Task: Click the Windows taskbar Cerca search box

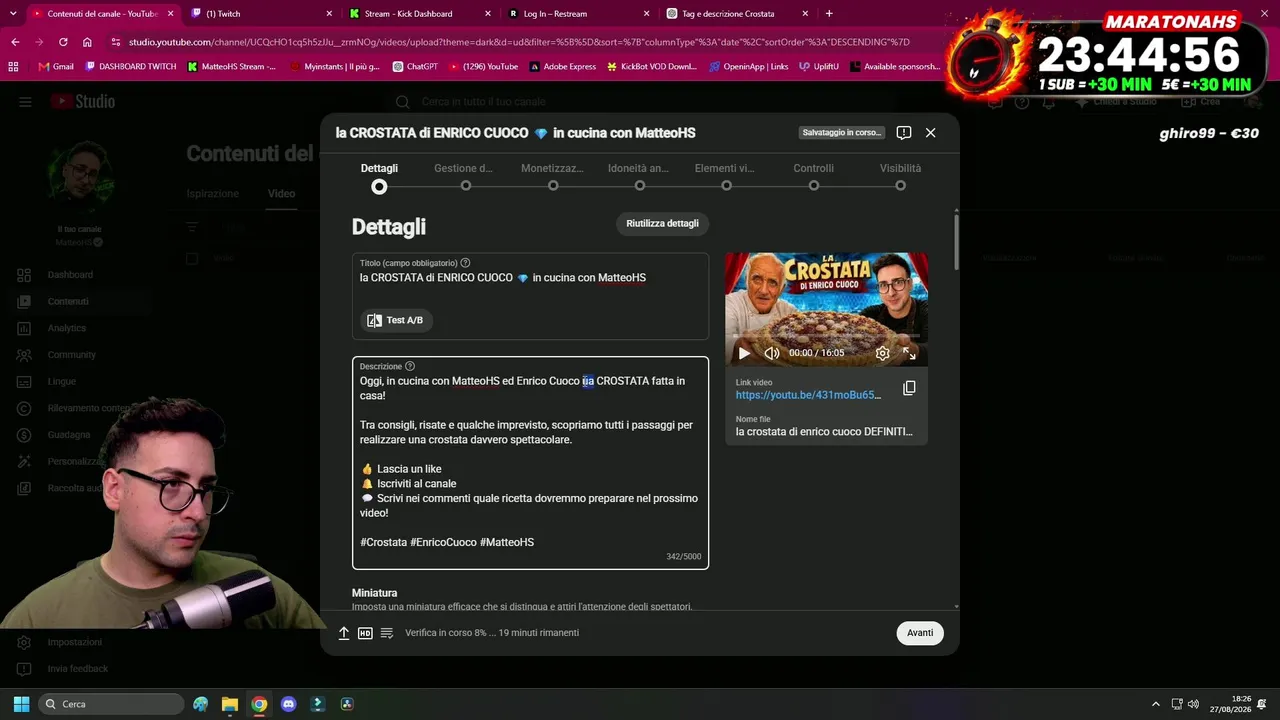Action: coord(111,704)
